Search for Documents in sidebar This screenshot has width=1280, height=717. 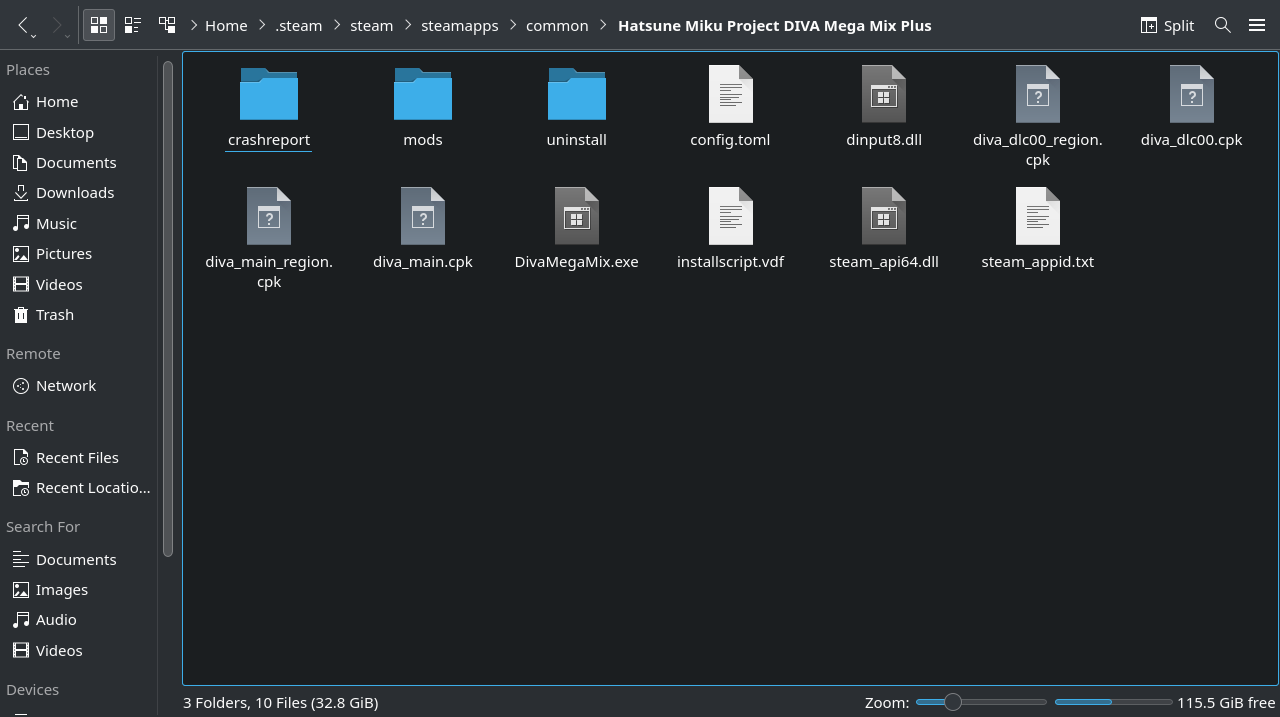[79, 559]
